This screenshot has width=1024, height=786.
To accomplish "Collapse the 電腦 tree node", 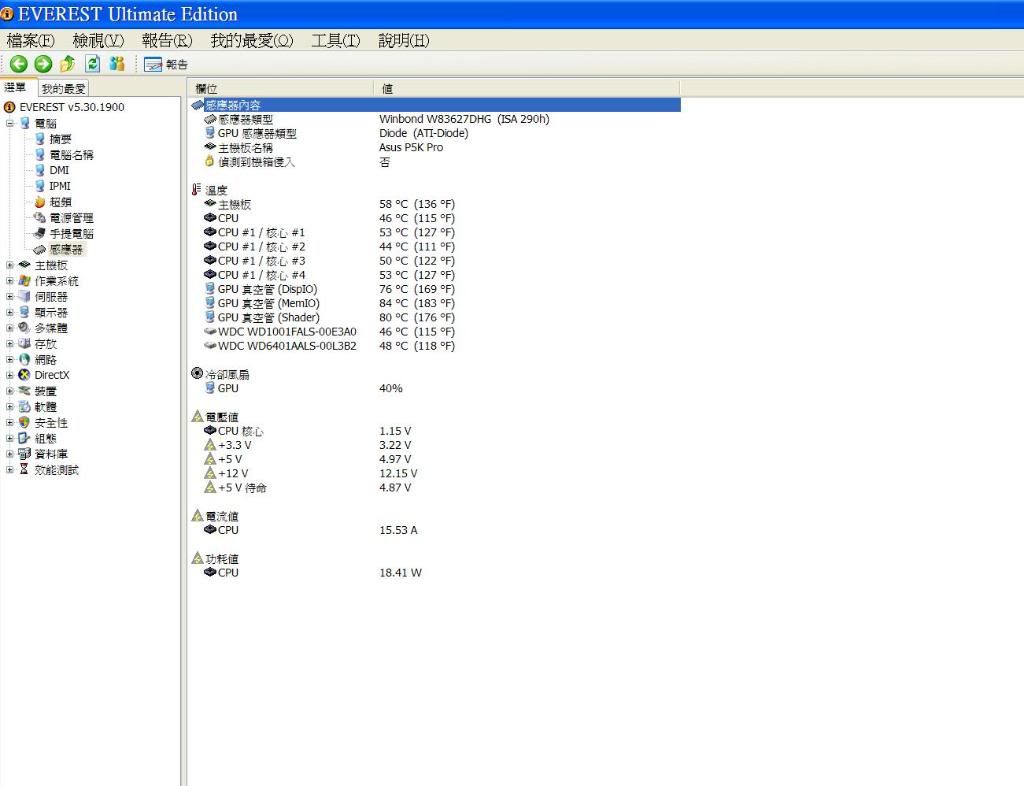I will 10,123.
